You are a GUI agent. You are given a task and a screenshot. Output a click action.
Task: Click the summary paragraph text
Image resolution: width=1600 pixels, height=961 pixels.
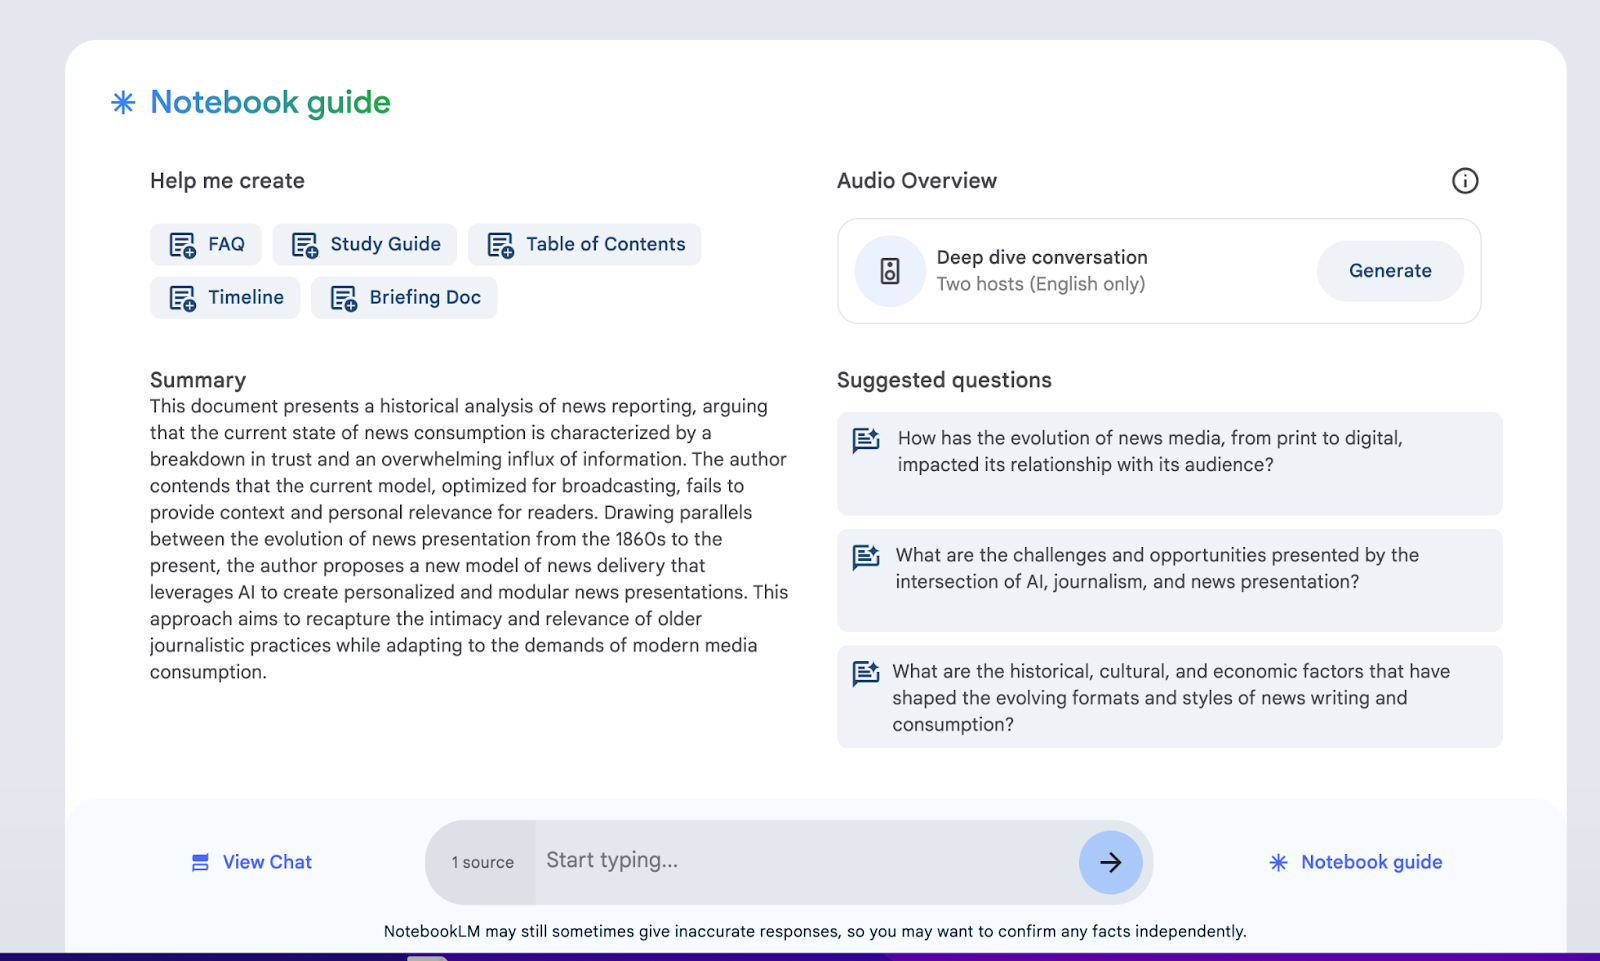(469, 539)
